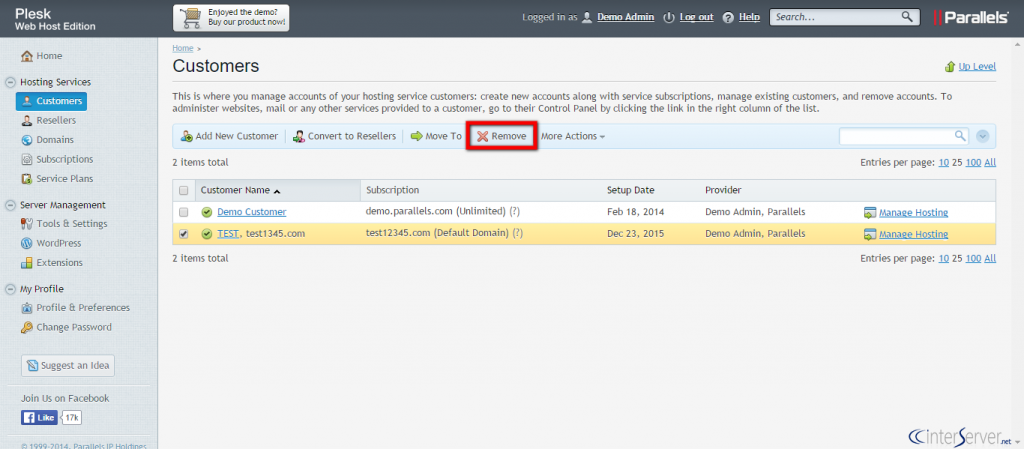Click the top search magnifier icon
Viewport: 1024px width, 449px height.
[908, 17]
